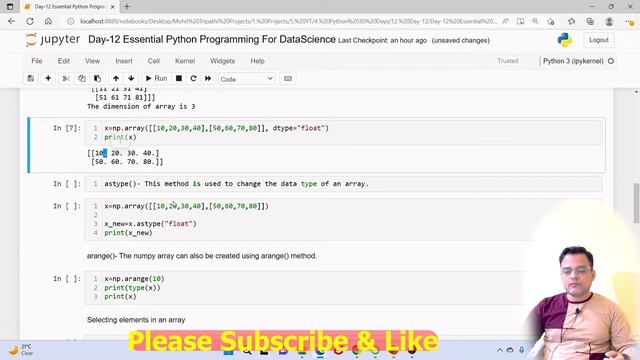The width and height of the screenshot is (640, 360).
Task: Click Last Checkpoint: an hour ago text
Action: (x=382, y=40)
